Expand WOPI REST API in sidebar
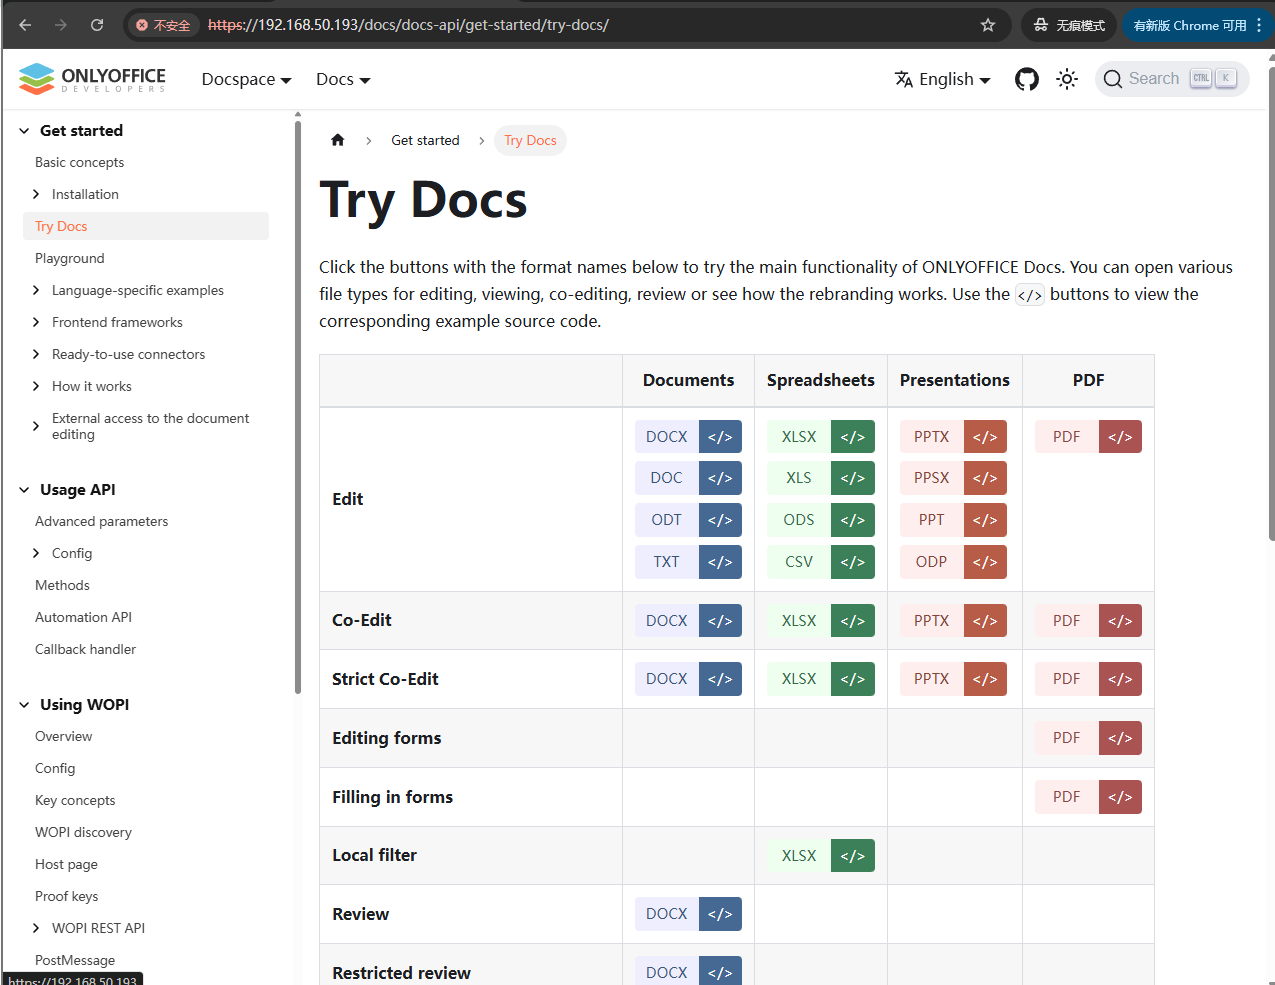The width and height of the screenshot is (1275, 985). (36, 928)
